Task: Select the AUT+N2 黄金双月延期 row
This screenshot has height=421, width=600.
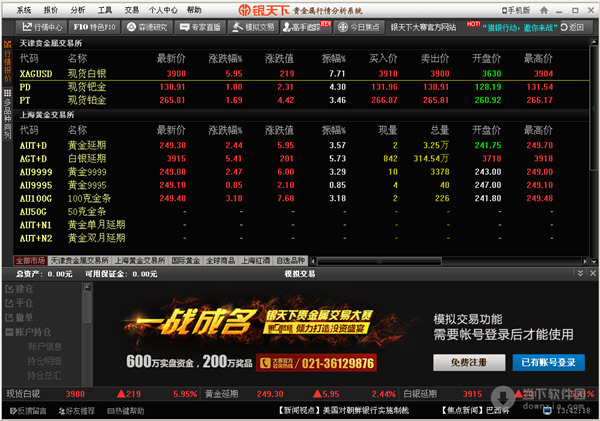Action: [301, 238]
